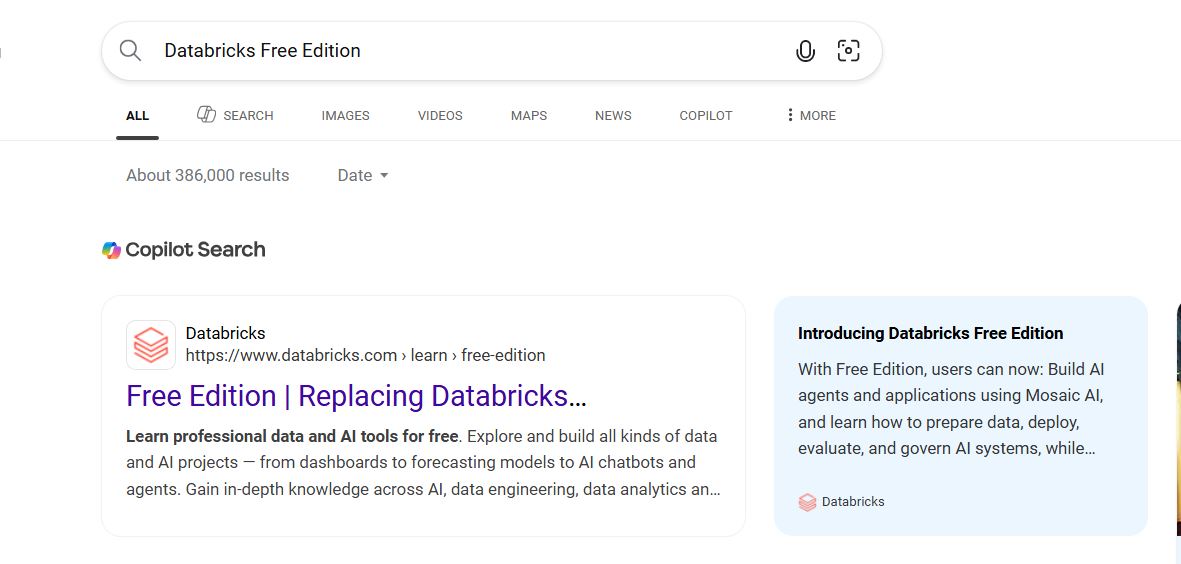The image size is (1181, 564).
Task: Click the three-dot More icon
Action: click(x=790, y=115)
